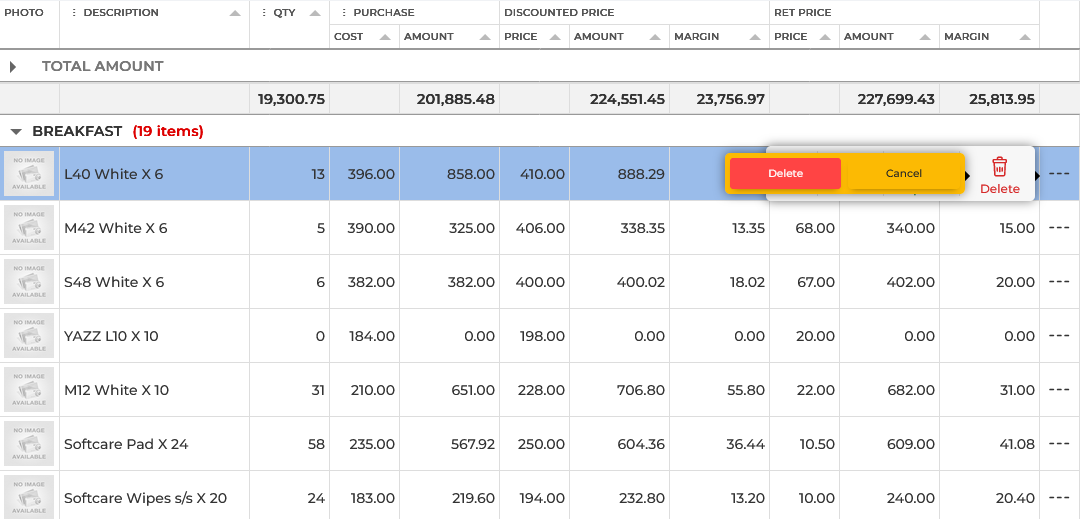Open row actions for S48 White X 6
Screen dimensions: 1080x519
pos(1059,282)
